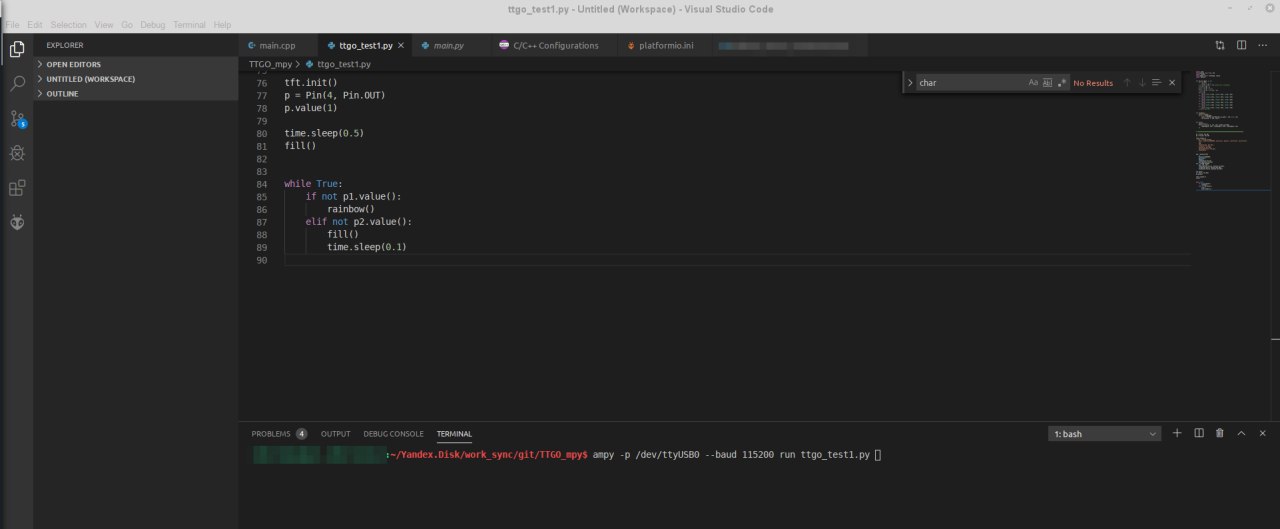Close the find widget
This screenshot has width=1280, height=529.
1172,83
